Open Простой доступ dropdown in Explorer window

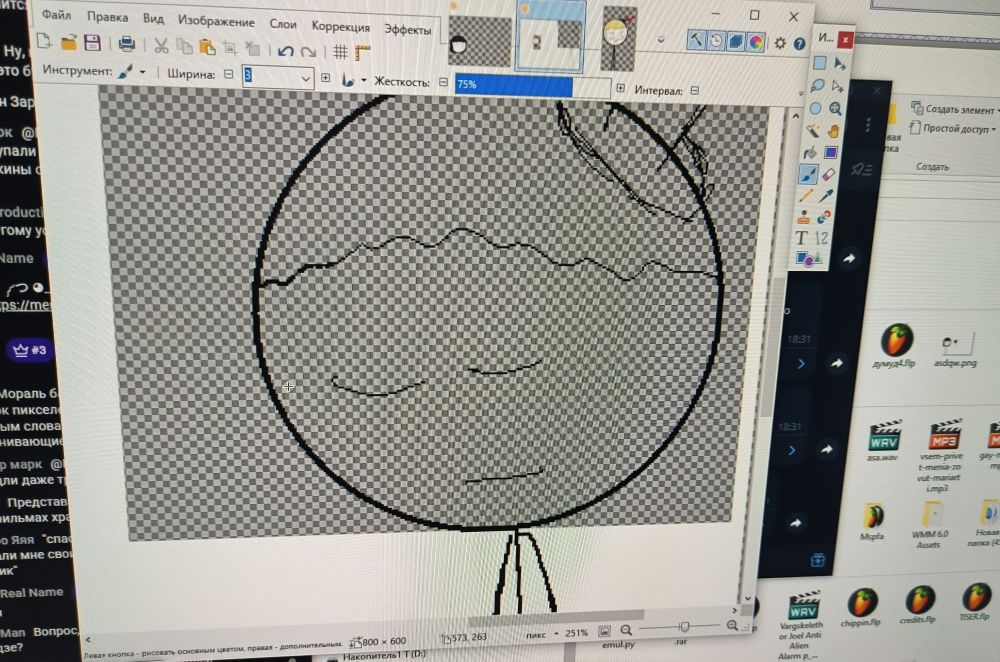tap(953, 128)
